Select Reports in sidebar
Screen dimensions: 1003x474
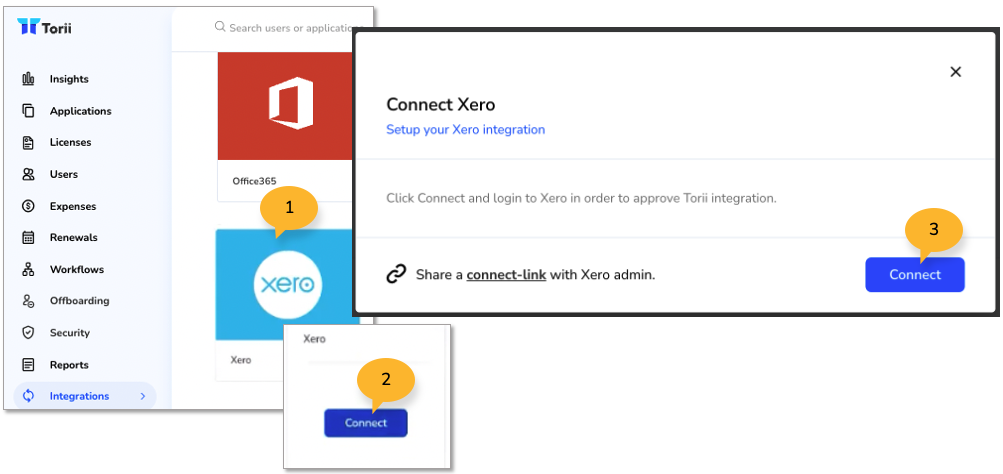click(x=69, y=365)
